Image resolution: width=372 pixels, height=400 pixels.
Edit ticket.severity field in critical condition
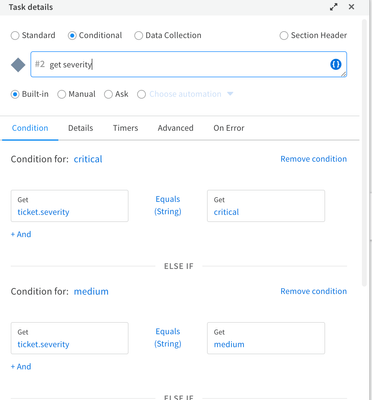point(70,206)
